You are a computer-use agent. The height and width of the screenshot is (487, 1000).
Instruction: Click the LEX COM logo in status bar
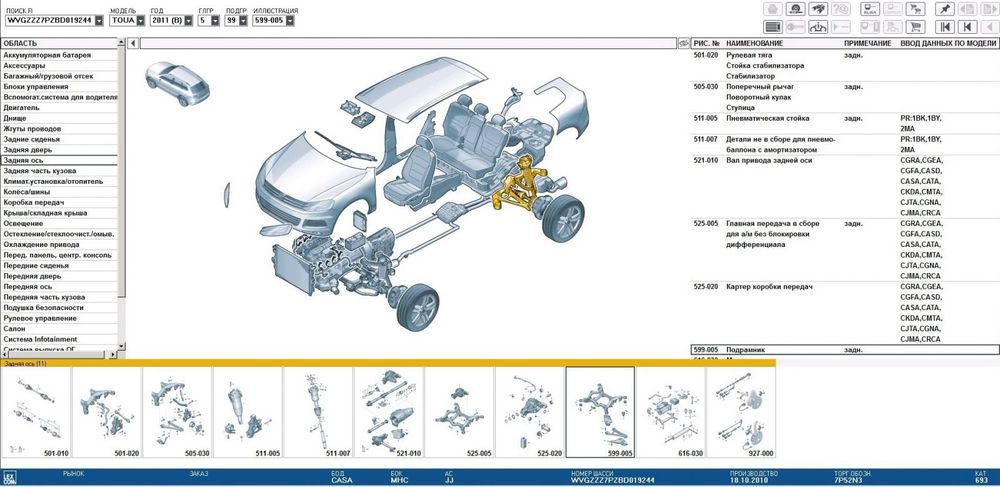pyautogui.click(x=9, y=477)
